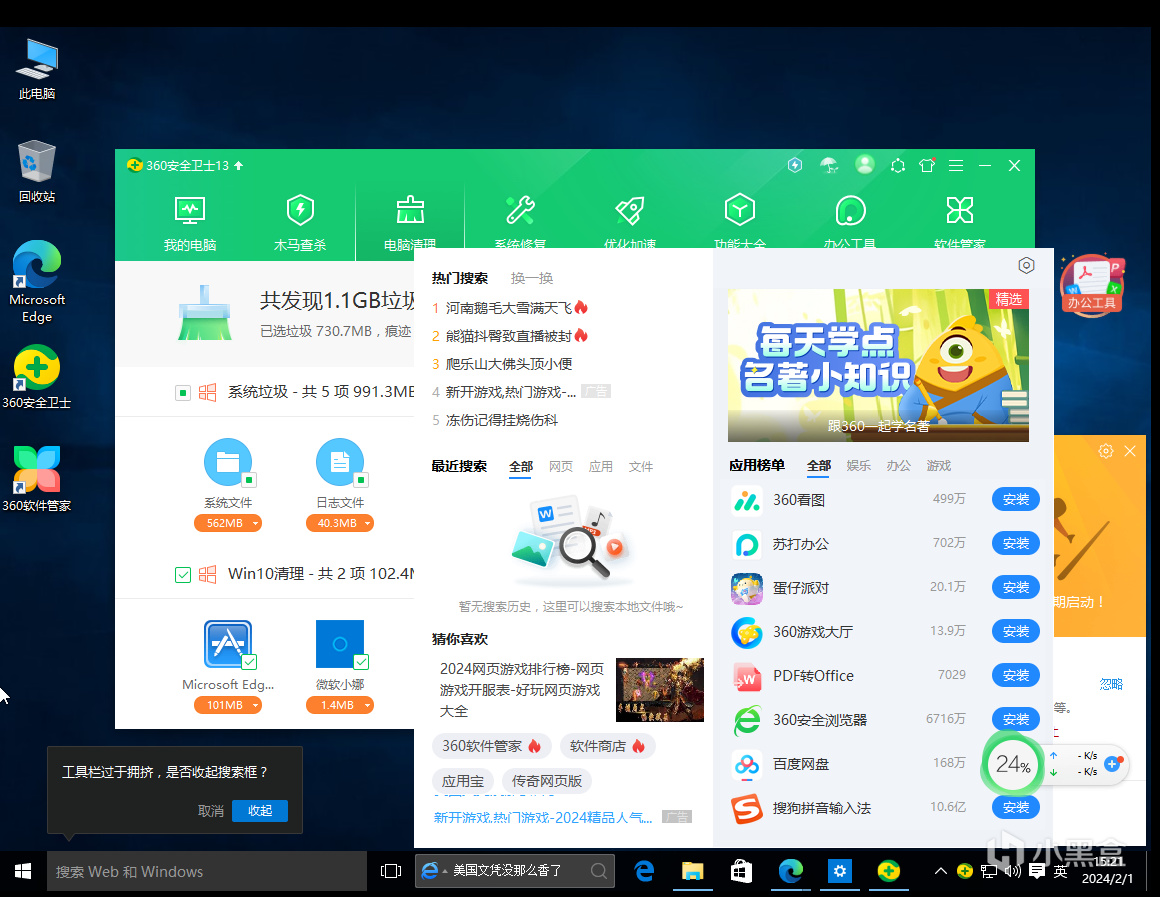
Task: Open 360软件管家 desktop shortcut
Action: (x=37, y=479)
